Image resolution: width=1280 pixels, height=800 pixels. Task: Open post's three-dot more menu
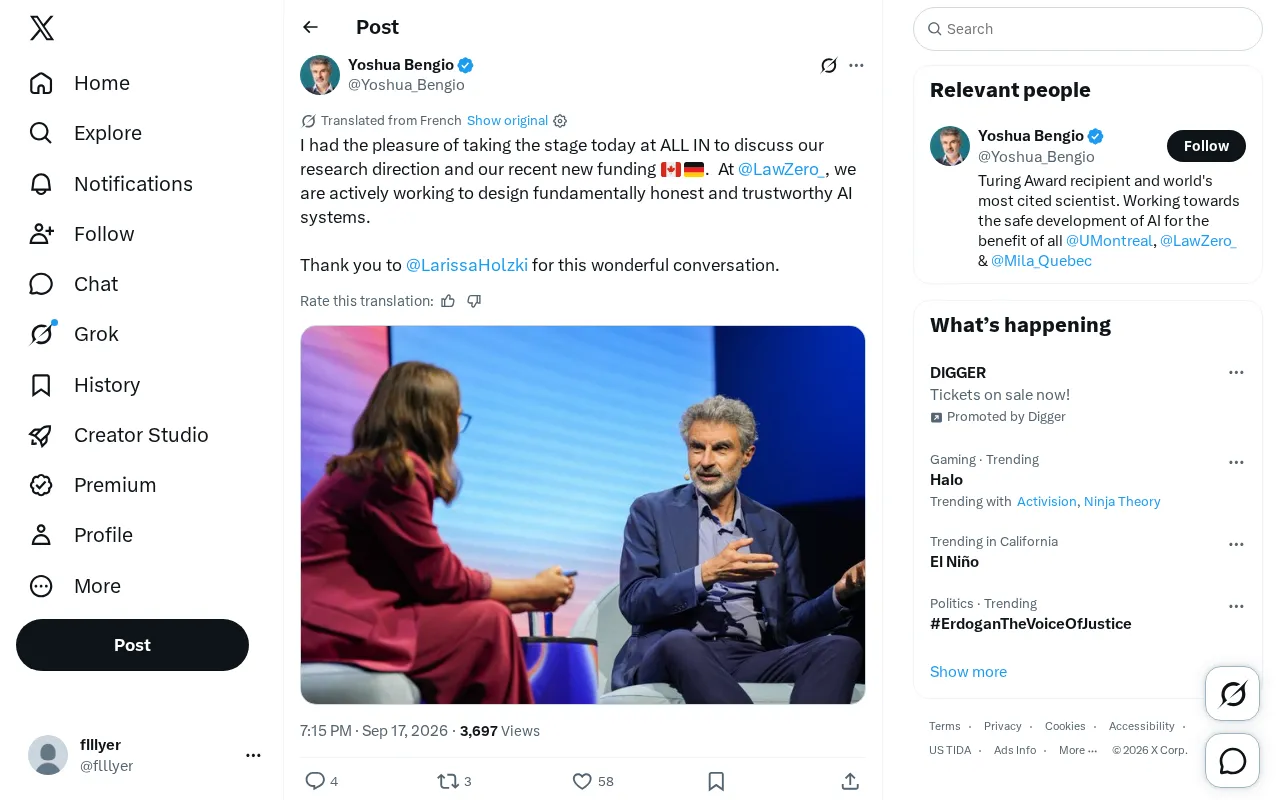(856, 65)
